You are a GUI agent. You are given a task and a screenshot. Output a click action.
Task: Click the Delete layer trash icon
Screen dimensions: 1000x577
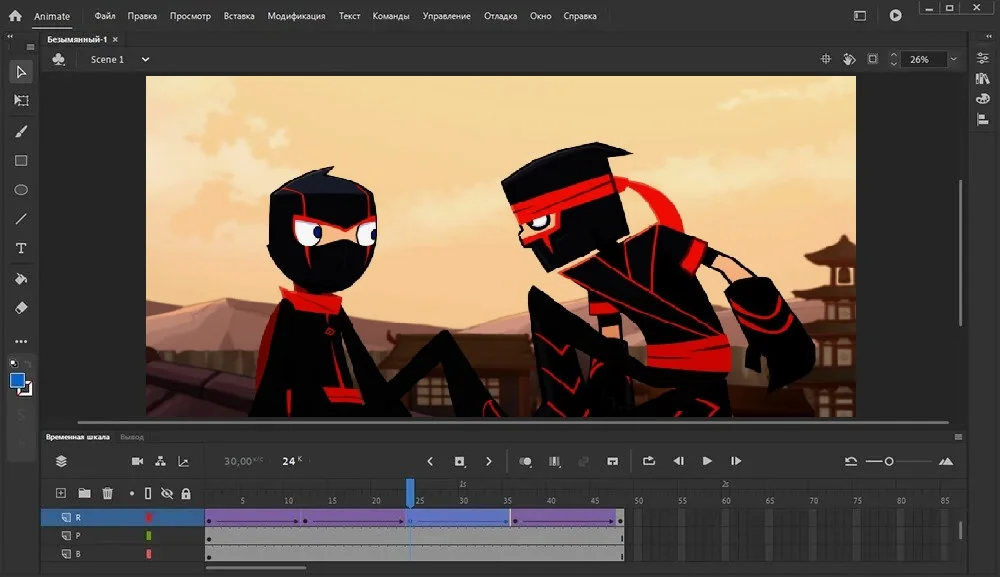107,493
